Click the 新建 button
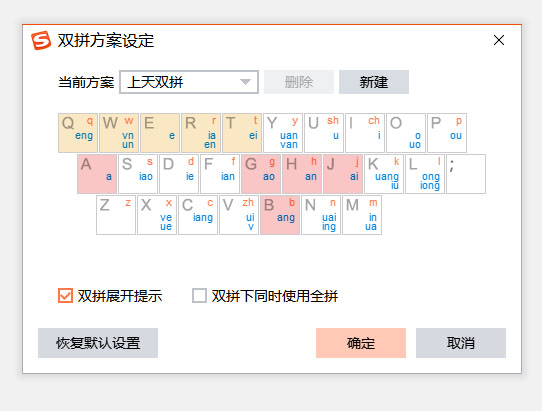The width and height of the screenshot is (542, 411). click(374, 82)
